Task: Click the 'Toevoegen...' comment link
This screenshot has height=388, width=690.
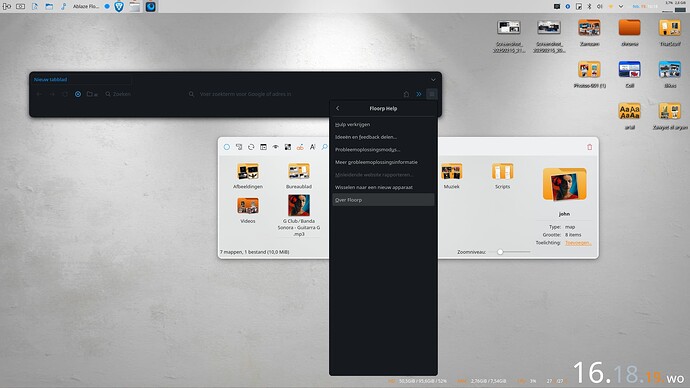Action: pos(578,243)
